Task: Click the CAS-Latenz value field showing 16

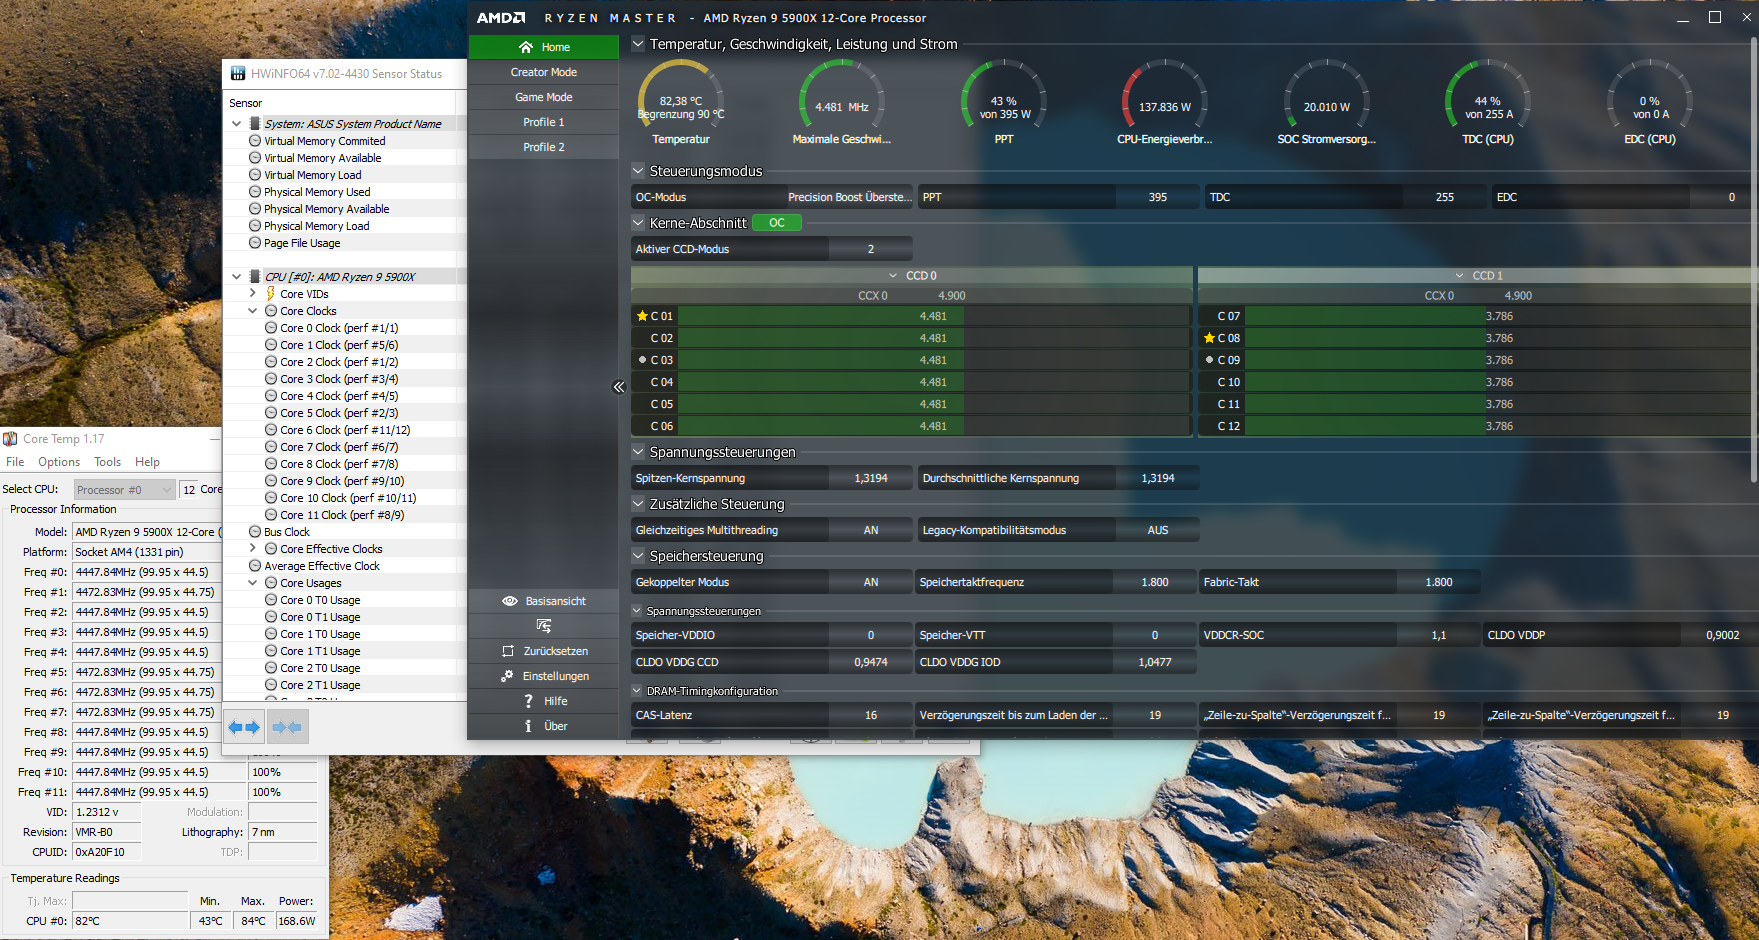Action: (871, 715)
